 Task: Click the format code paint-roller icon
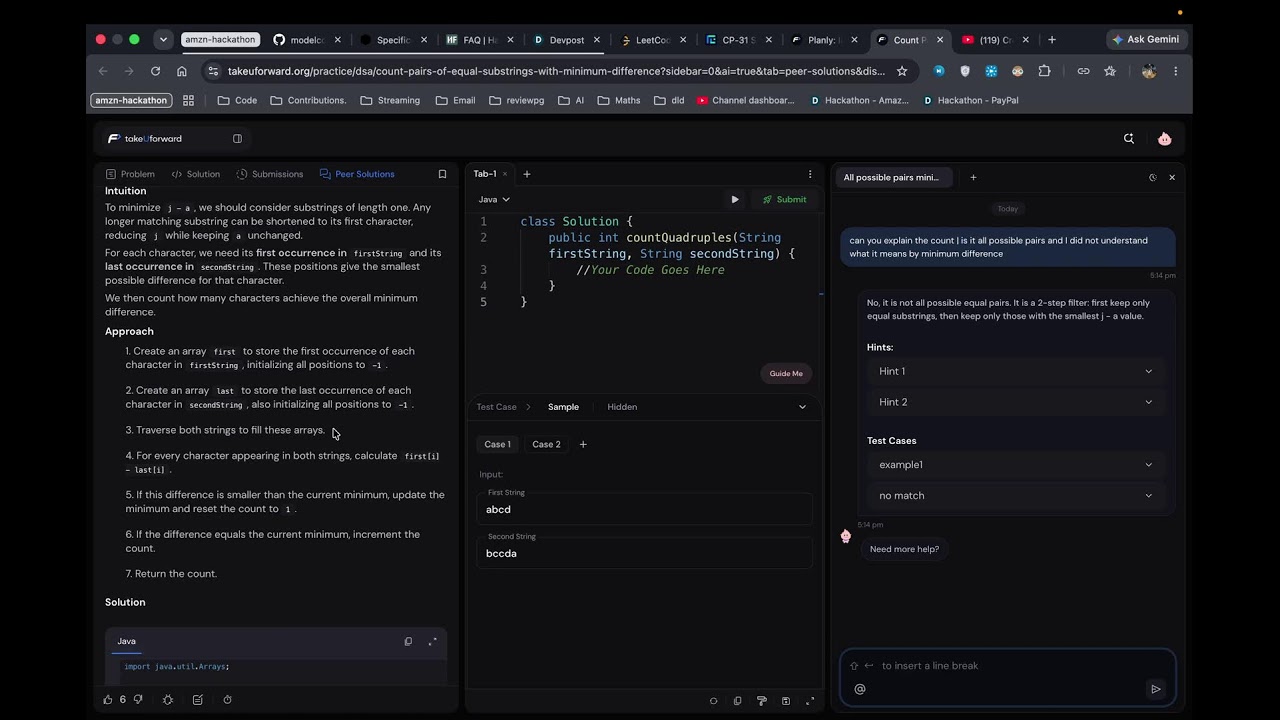tap(762, 701)
